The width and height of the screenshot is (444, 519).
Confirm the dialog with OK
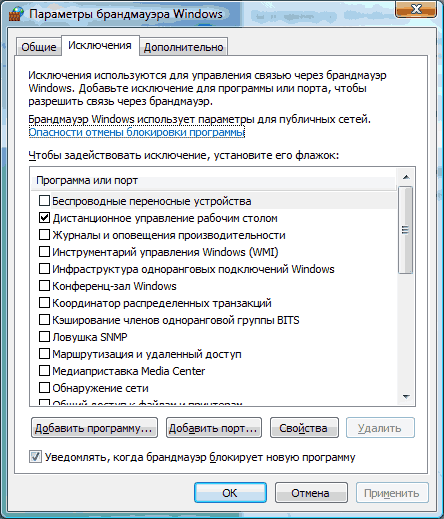[x=230, y=493]
